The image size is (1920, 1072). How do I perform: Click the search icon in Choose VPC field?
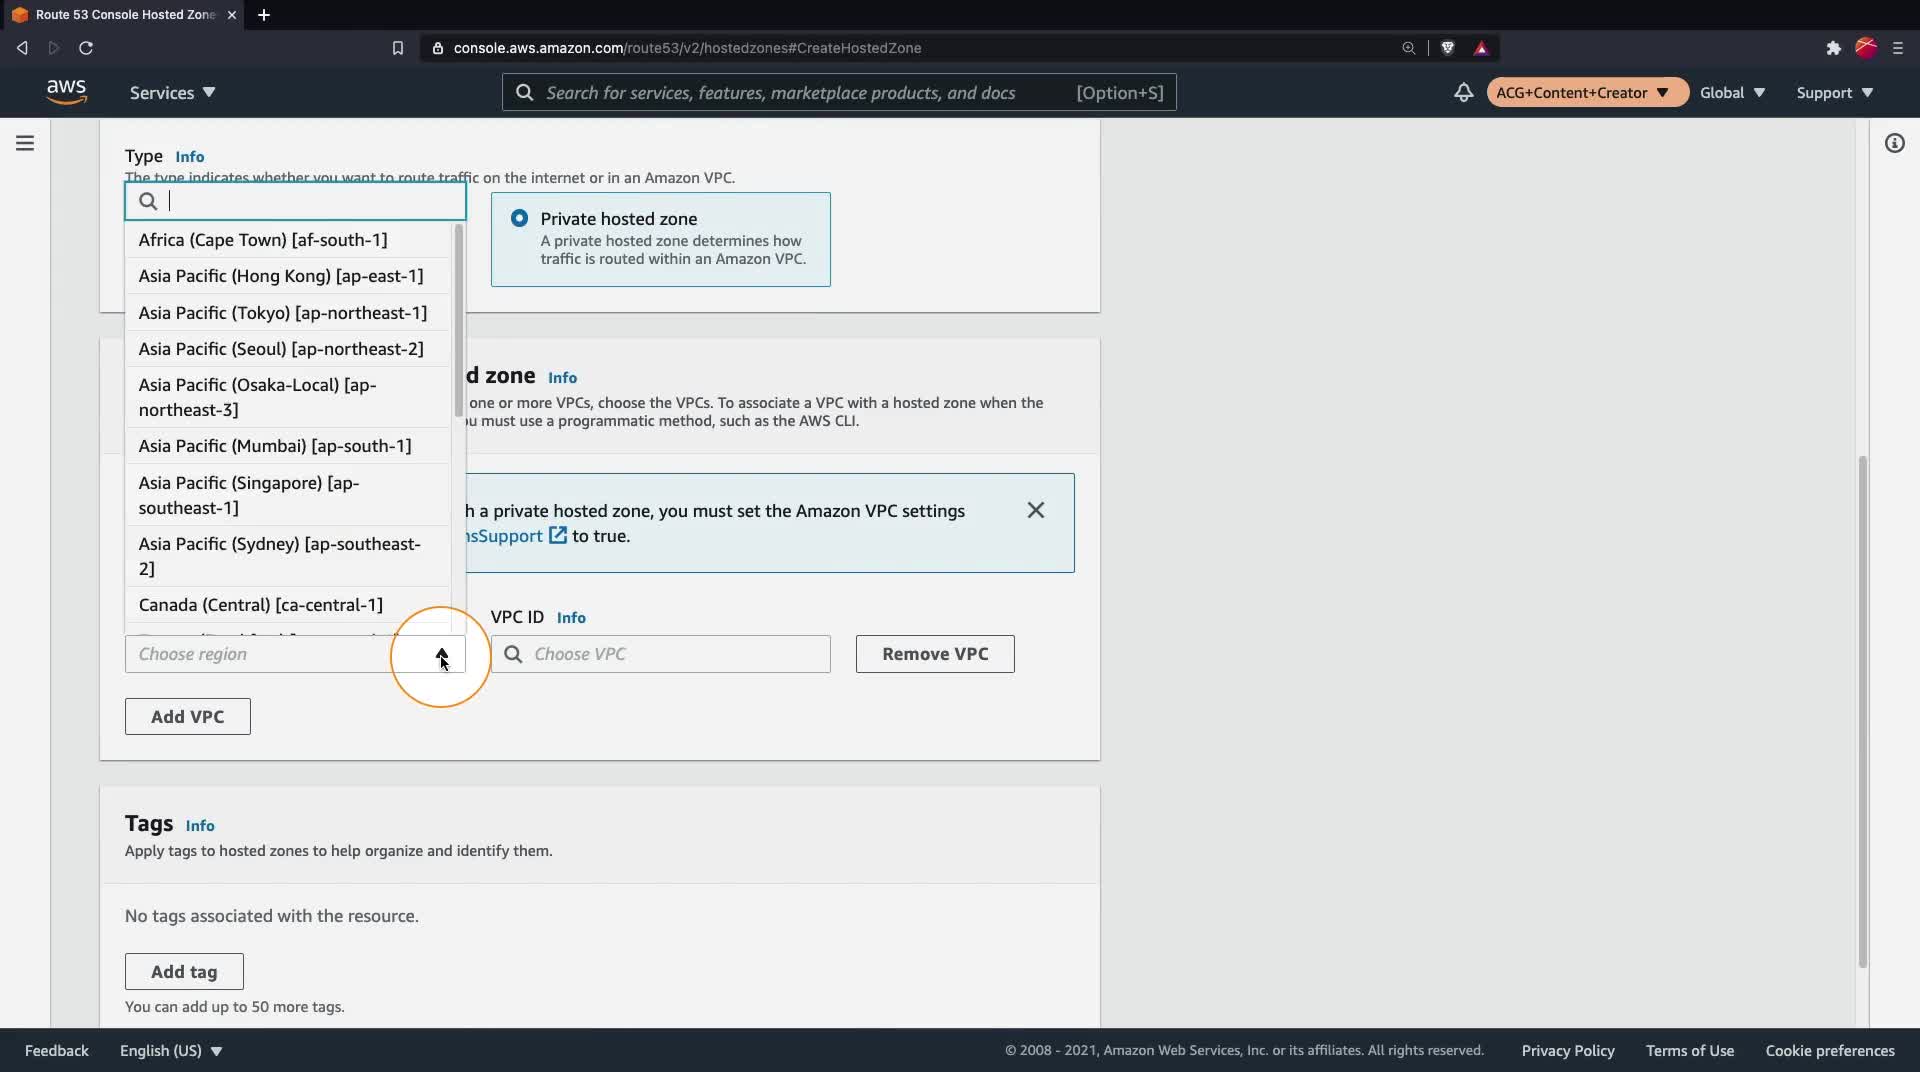pos(513,654)
